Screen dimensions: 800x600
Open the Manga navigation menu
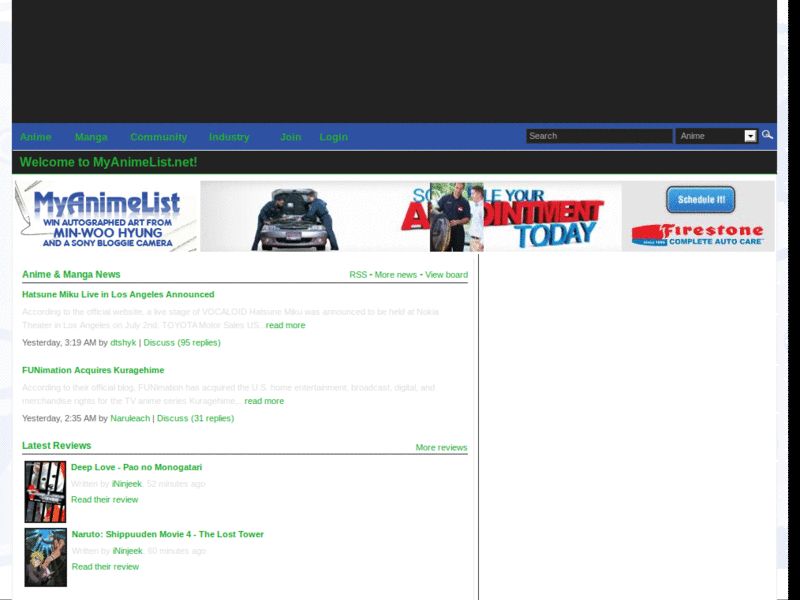coord(91,137)
